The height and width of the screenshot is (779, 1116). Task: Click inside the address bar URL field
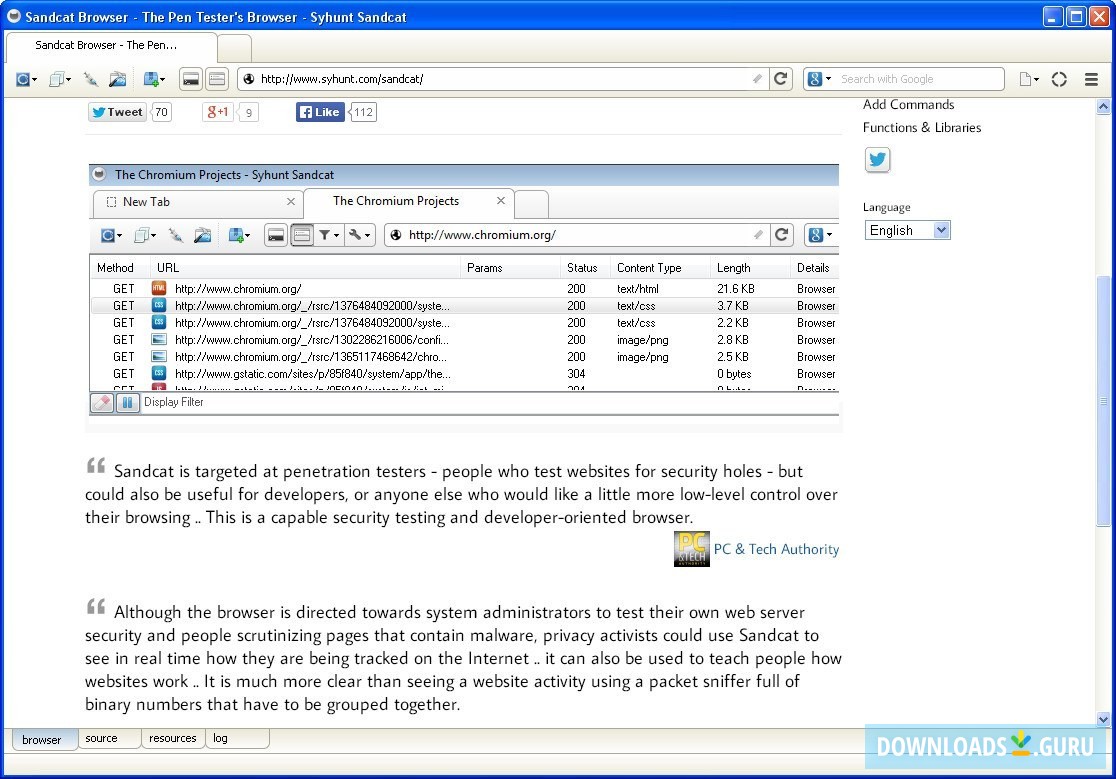click(x=450, y=78)
